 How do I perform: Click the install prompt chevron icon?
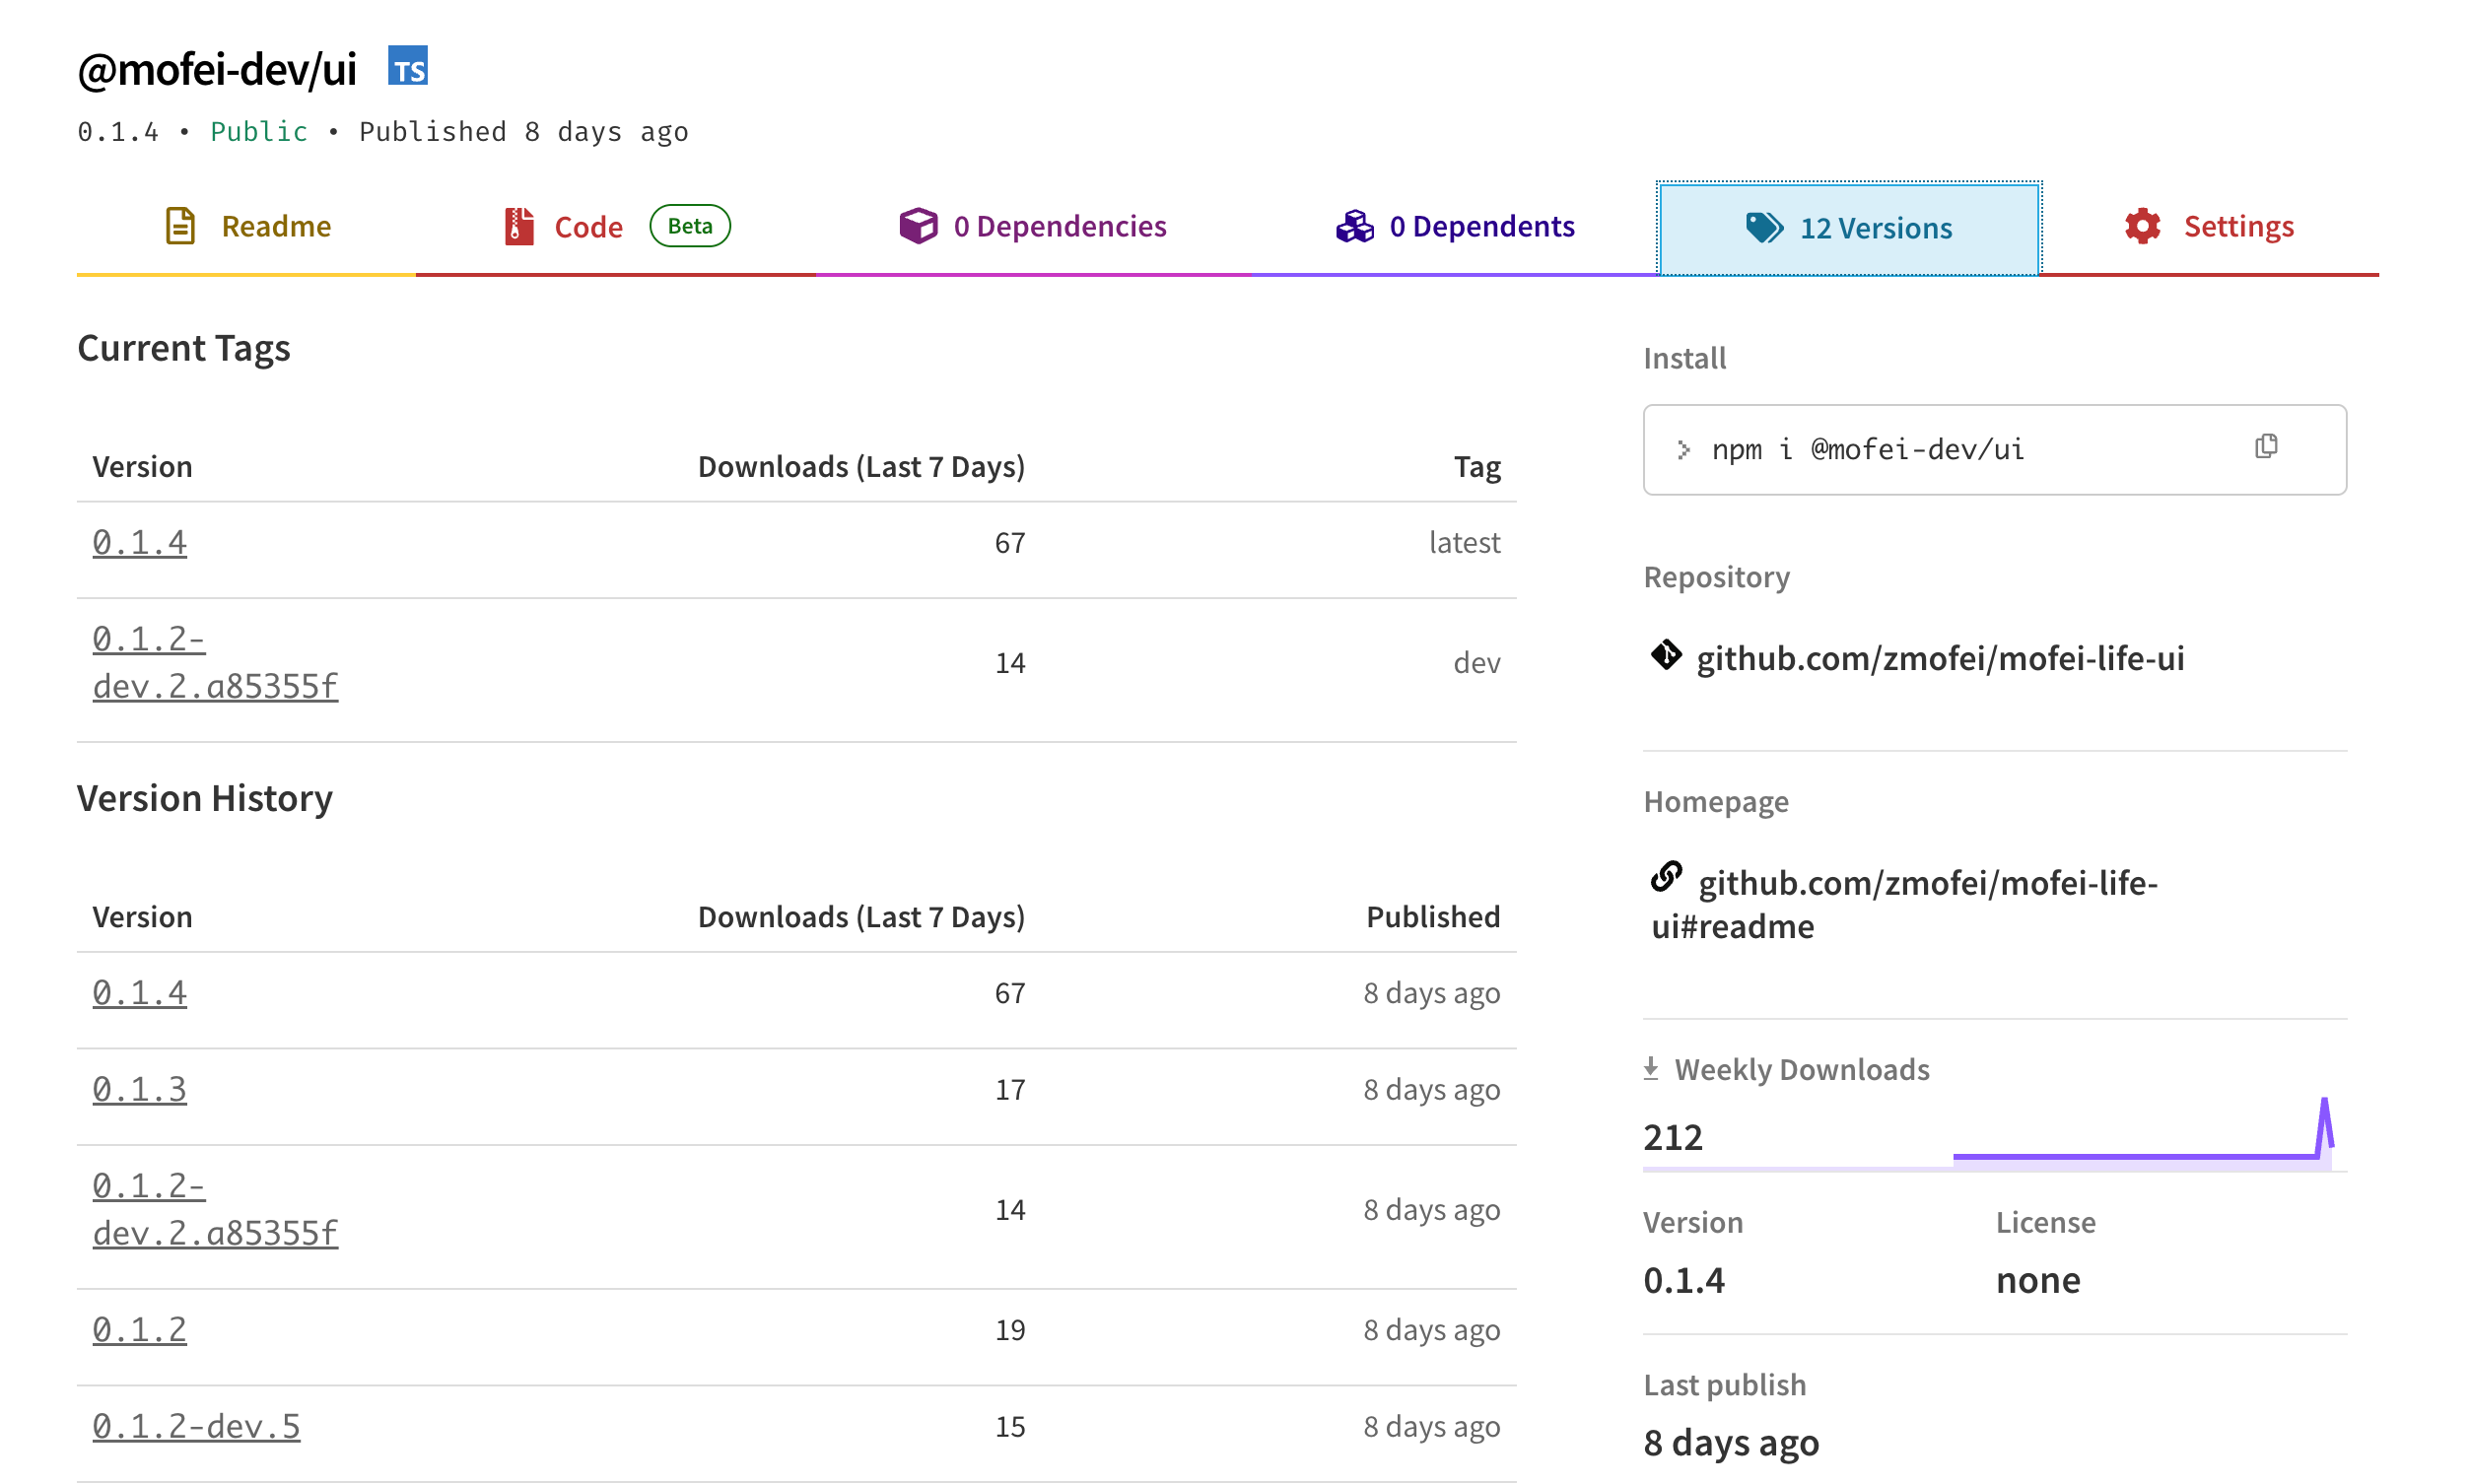tap(1684, 450)
